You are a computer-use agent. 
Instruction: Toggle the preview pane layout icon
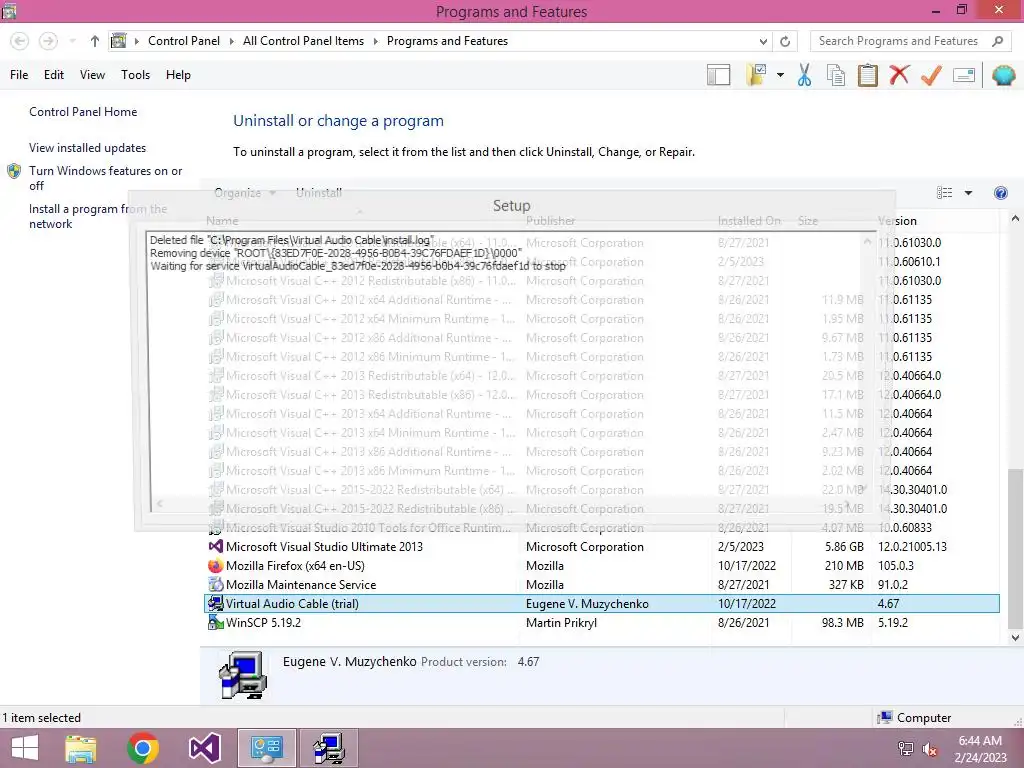pos(718,75)
